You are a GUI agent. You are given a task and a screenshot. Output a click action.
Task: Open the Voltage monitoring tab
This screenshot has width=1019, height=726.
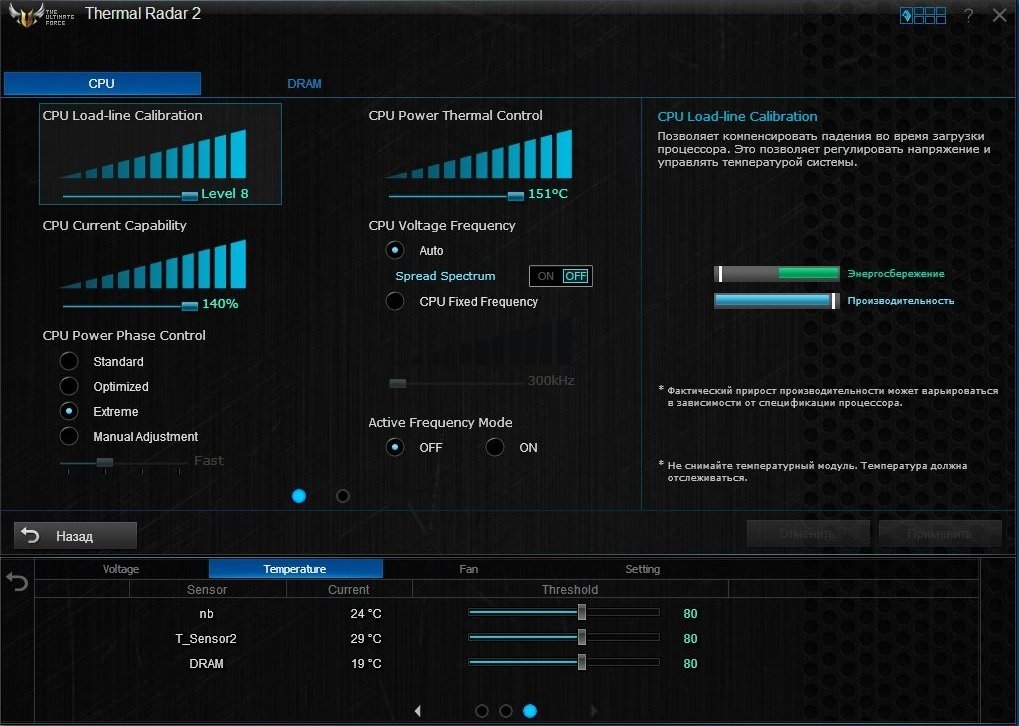pyautogui.click(x=121, y=569)
